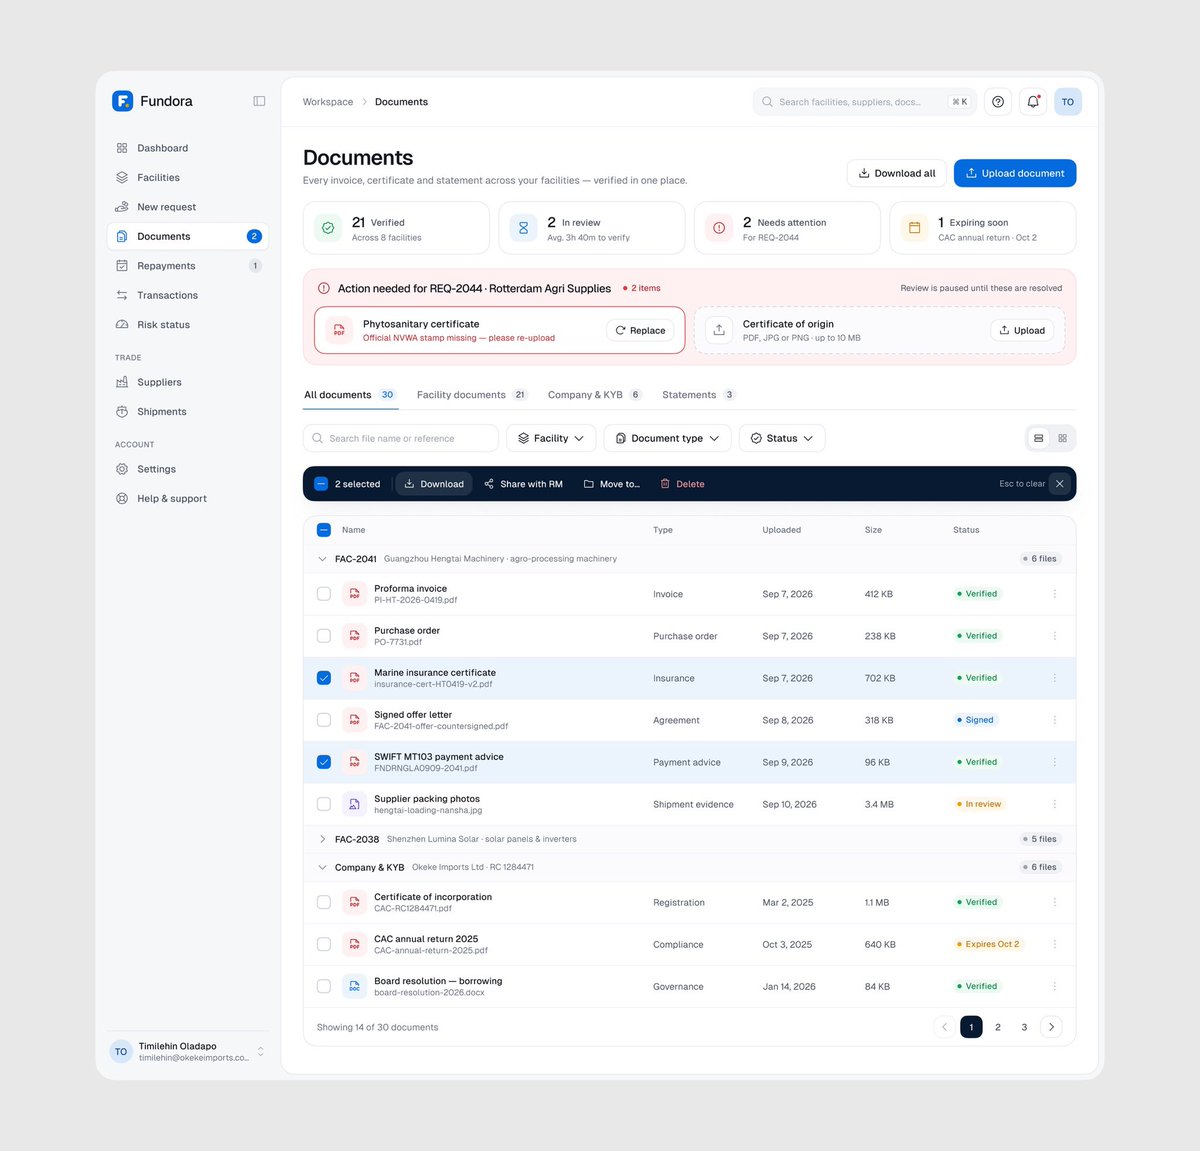Go to page 2 of documents
Screen dimensions: 1200x1151
pos(998,1027)
